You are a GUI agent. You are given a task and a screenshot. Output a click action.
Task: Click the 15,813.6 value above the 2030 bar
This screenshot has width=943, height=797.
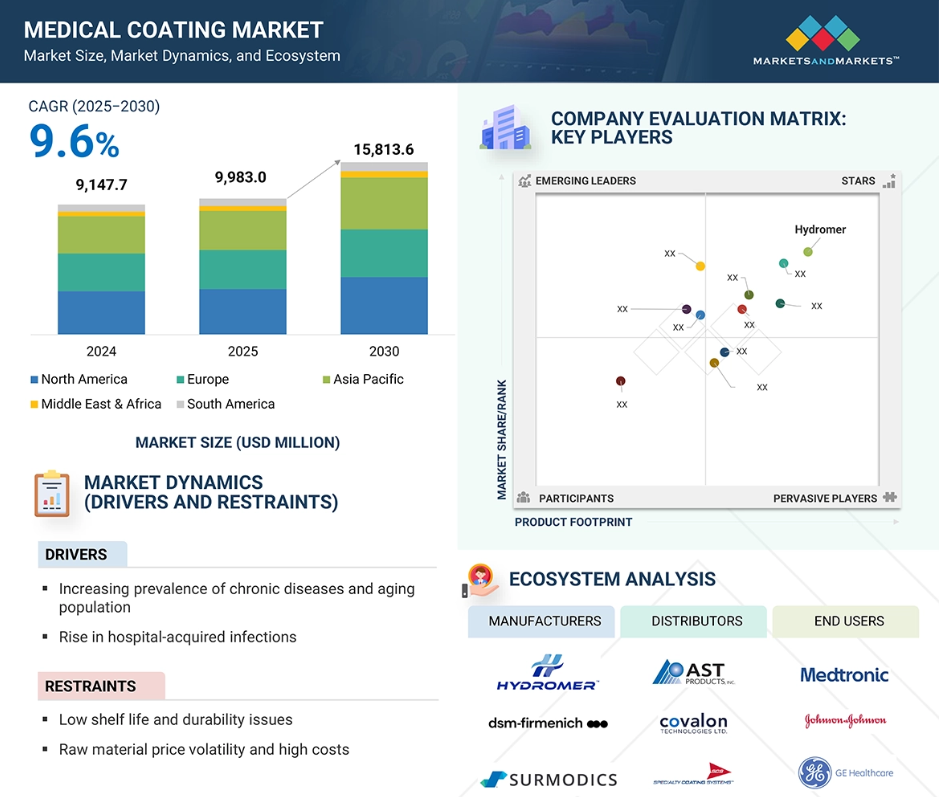click(x=384, y=149)
